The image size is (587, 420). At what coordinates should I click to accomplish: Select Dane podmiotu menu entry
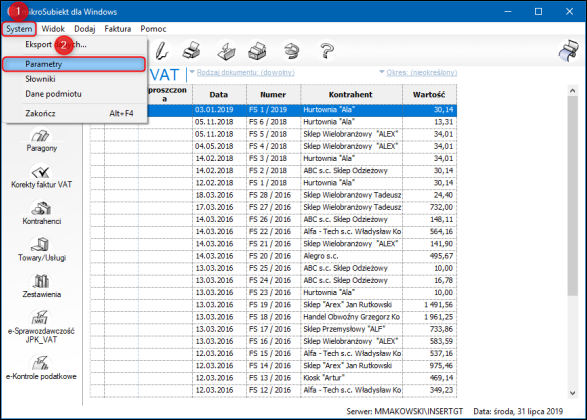click(53, 94)
